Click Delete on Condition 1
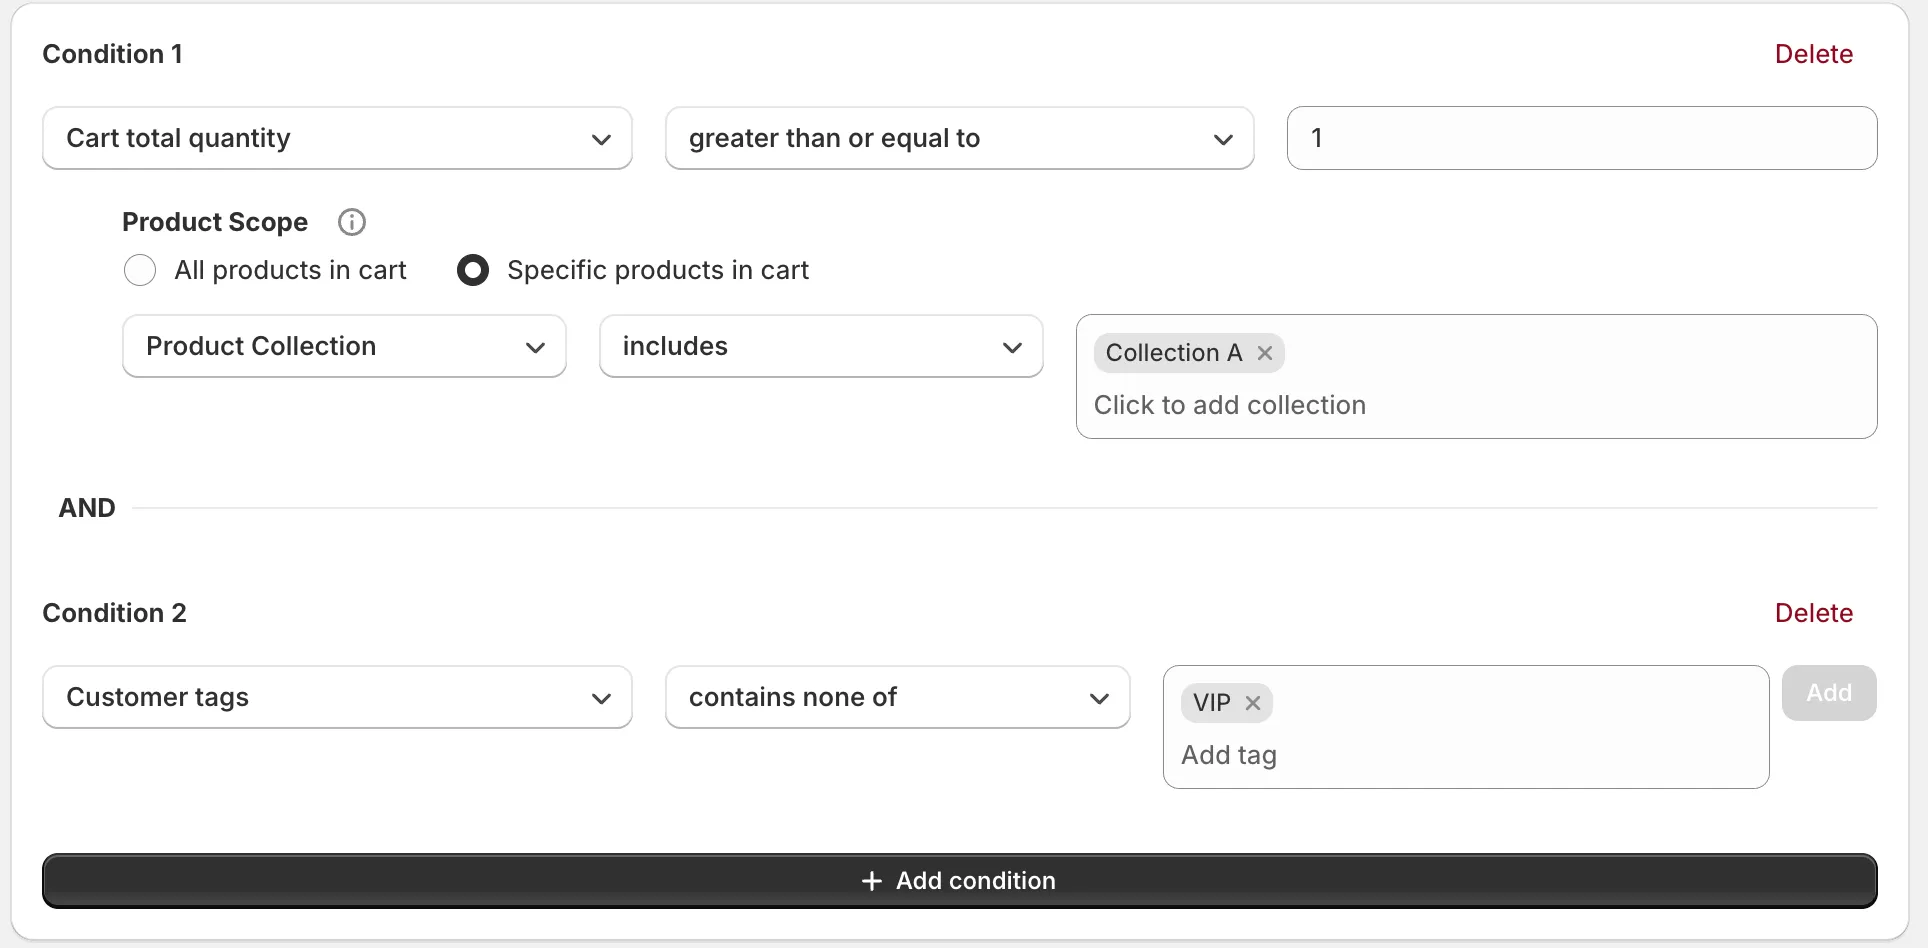The width and height of the screenshot is (1928, 948). (1813, 53)
